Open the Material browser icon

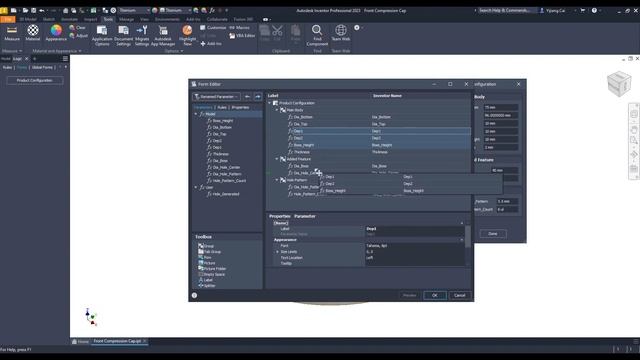coord(33,33)
